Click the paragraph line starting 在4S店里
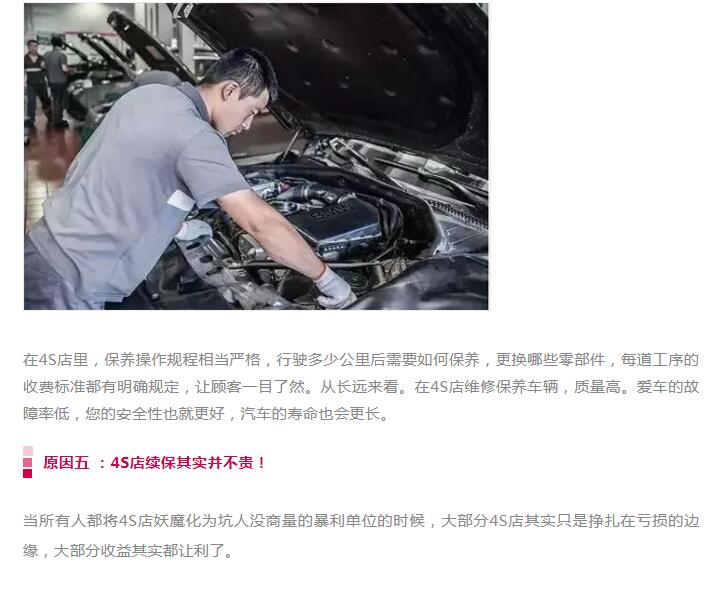This screenshot has height=591, width=725. pos(361,360)
